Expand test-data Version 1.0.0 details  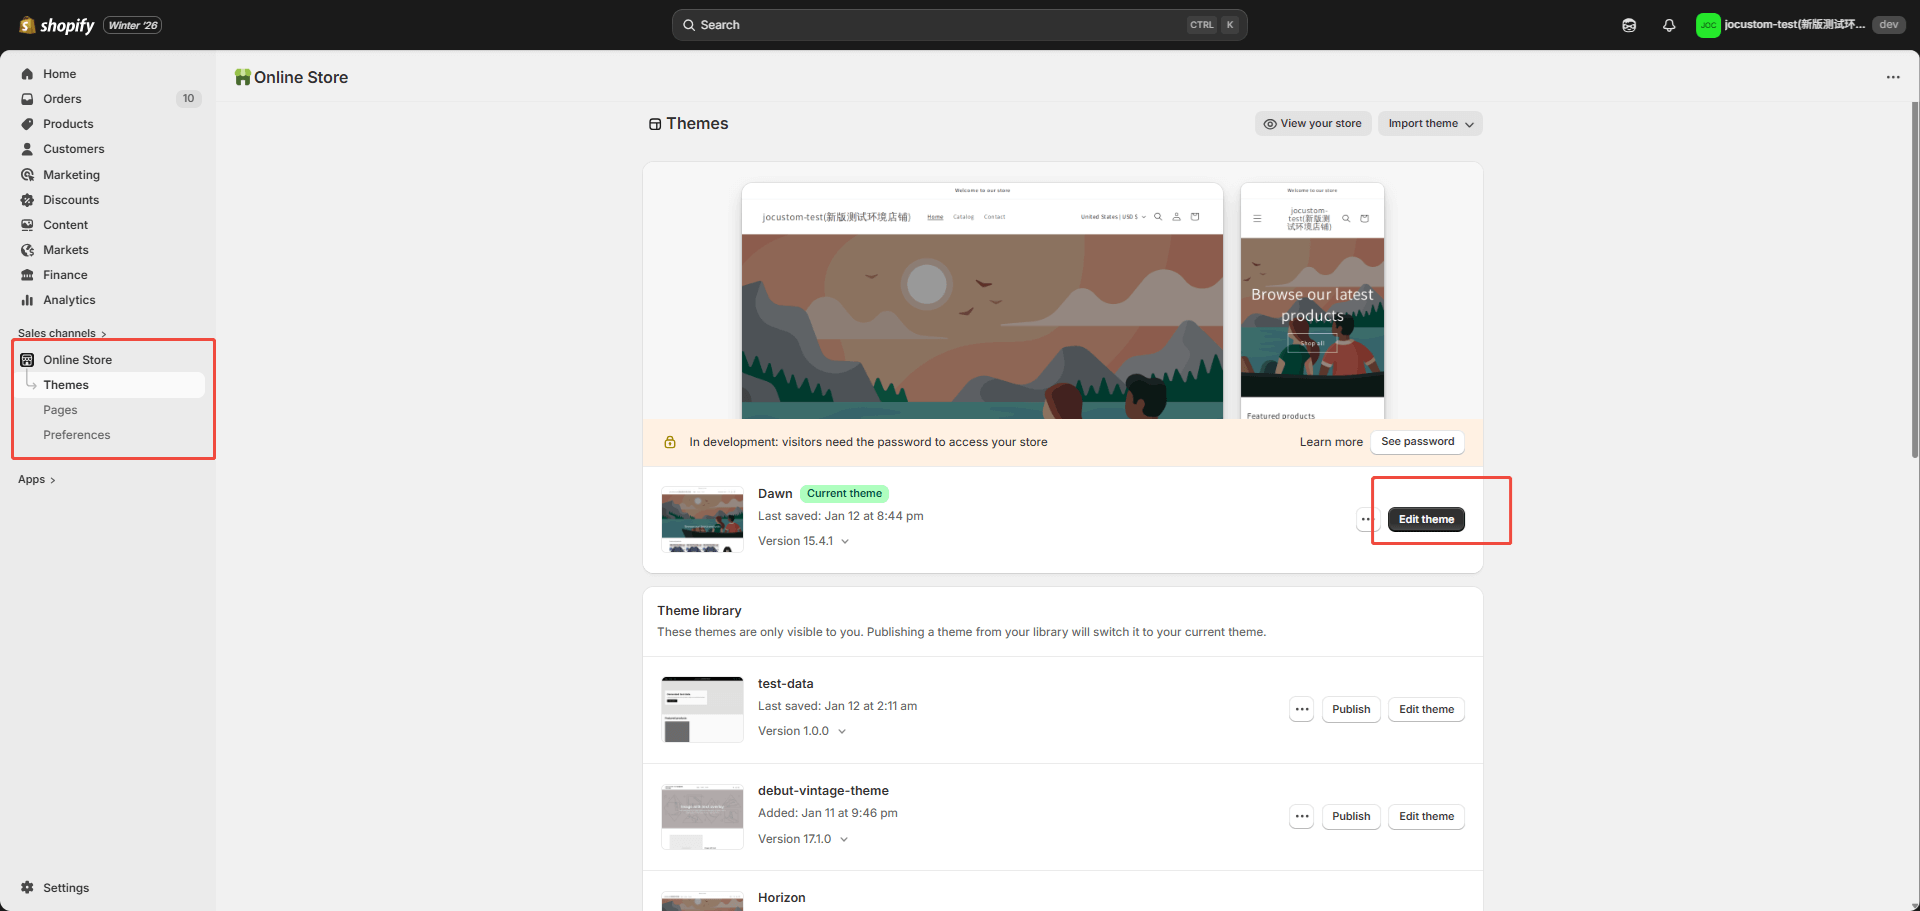[x=842, y=731]
